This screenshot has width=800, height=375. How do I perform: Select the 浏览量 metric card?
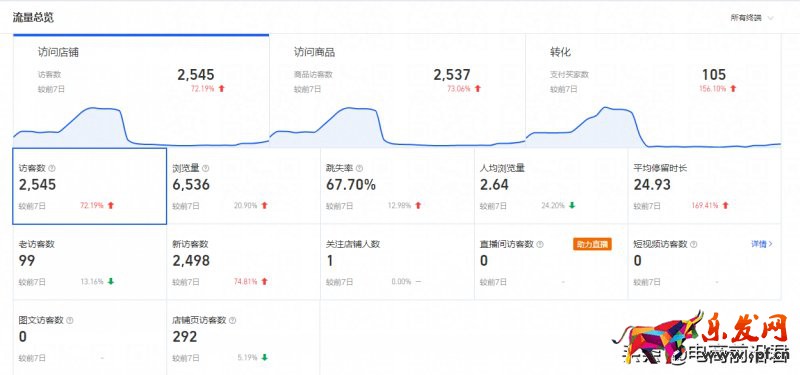(243, 186)
